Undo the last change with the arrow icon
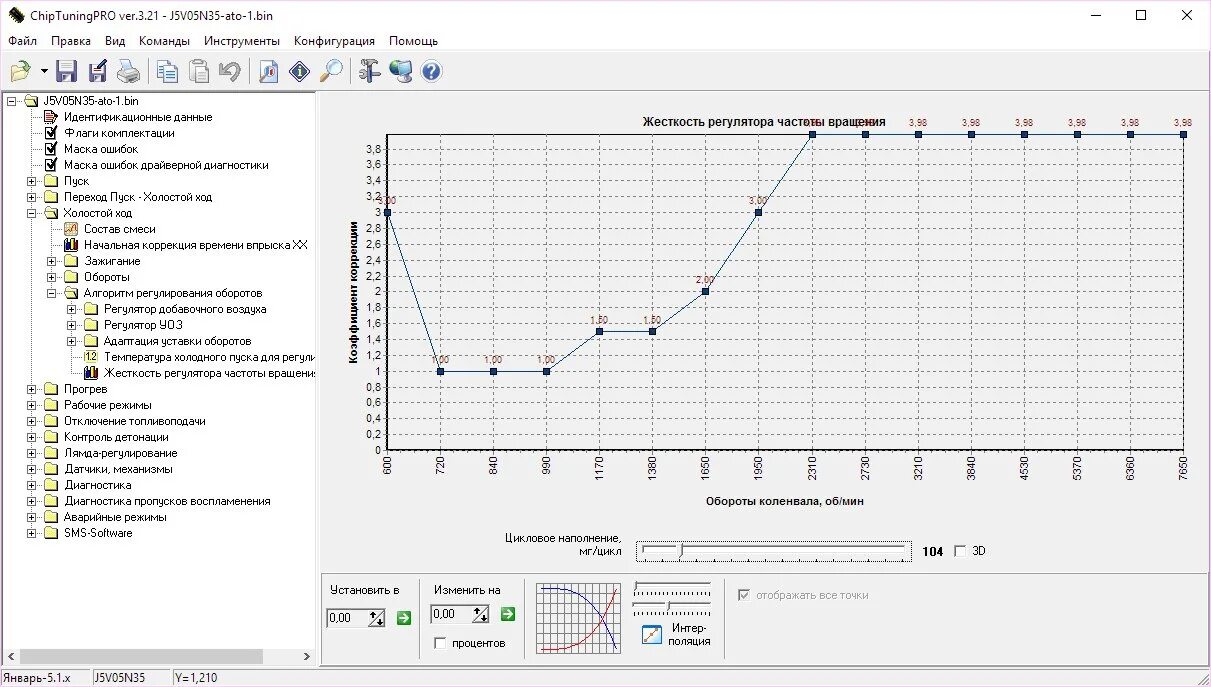The image size is (1211, 687). click(x=229, y=71)
